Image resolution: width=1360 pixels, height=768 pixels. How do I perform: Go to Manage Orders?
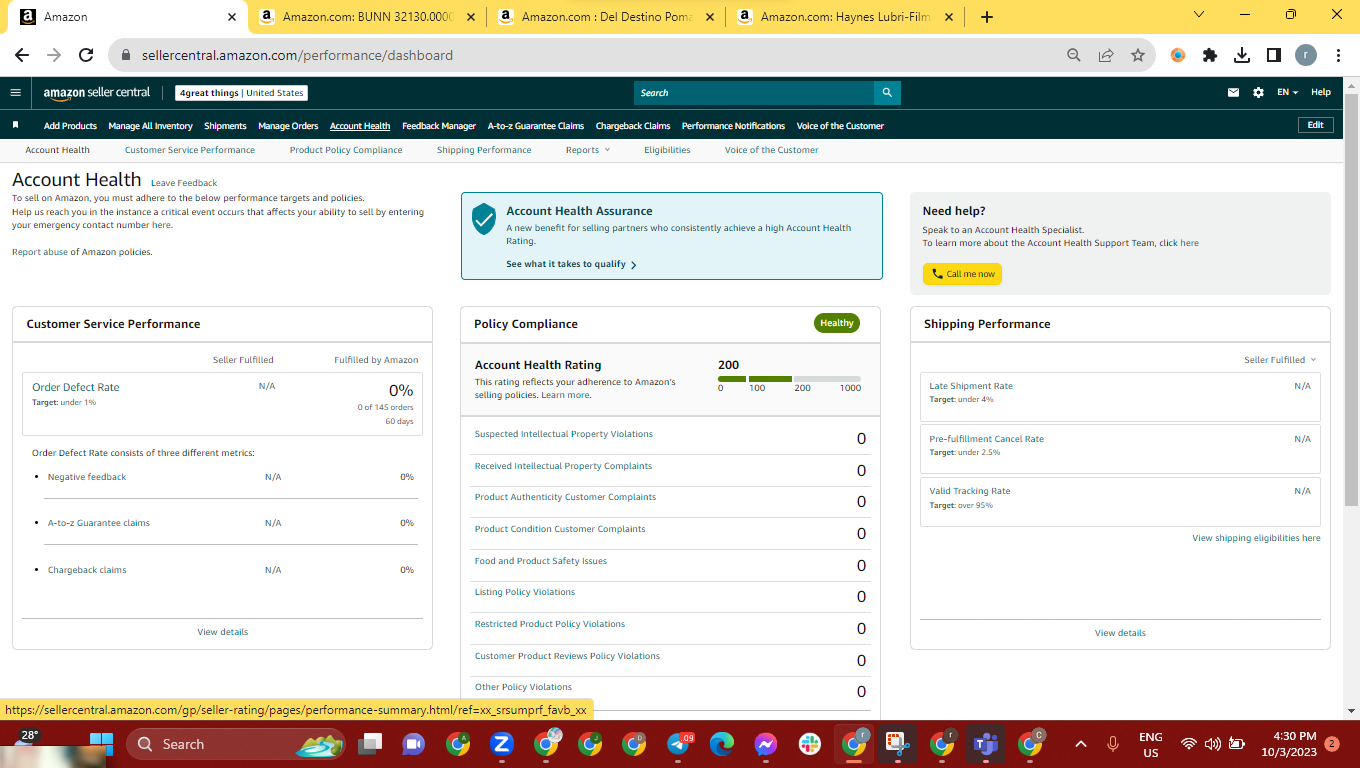pyautogui.click(x=288, y=126)
